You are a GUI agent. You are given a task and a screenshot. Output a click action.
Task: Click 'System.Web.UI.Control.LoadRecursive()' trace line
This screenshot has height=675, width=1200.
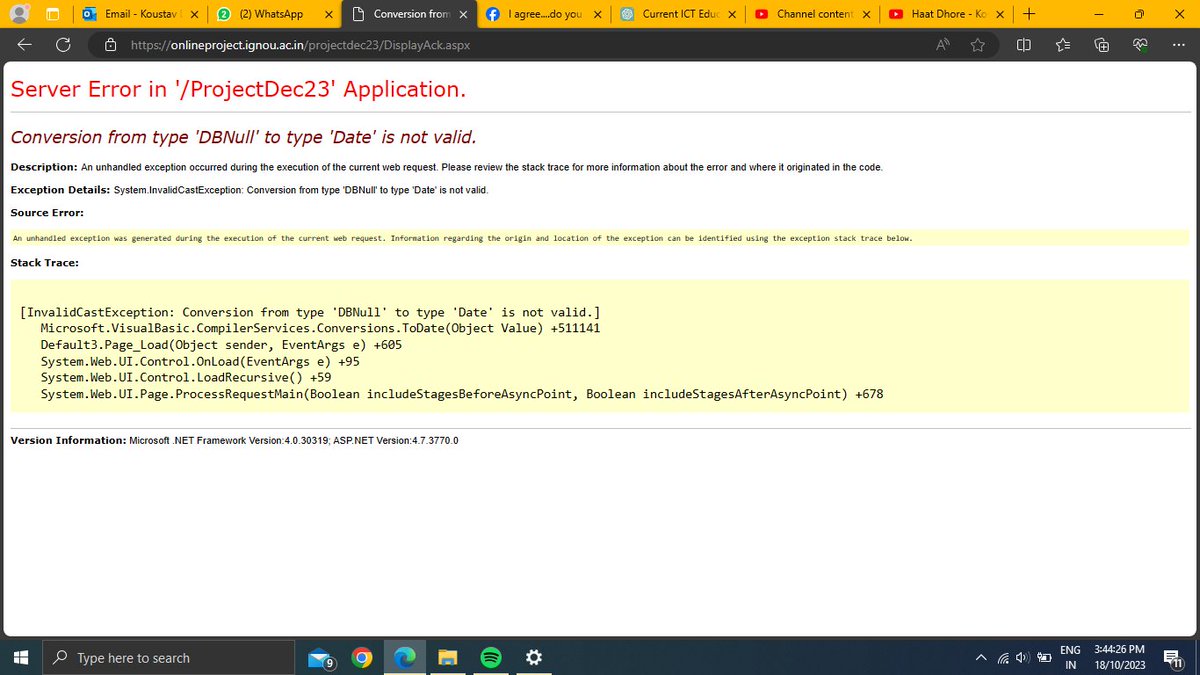186,378
